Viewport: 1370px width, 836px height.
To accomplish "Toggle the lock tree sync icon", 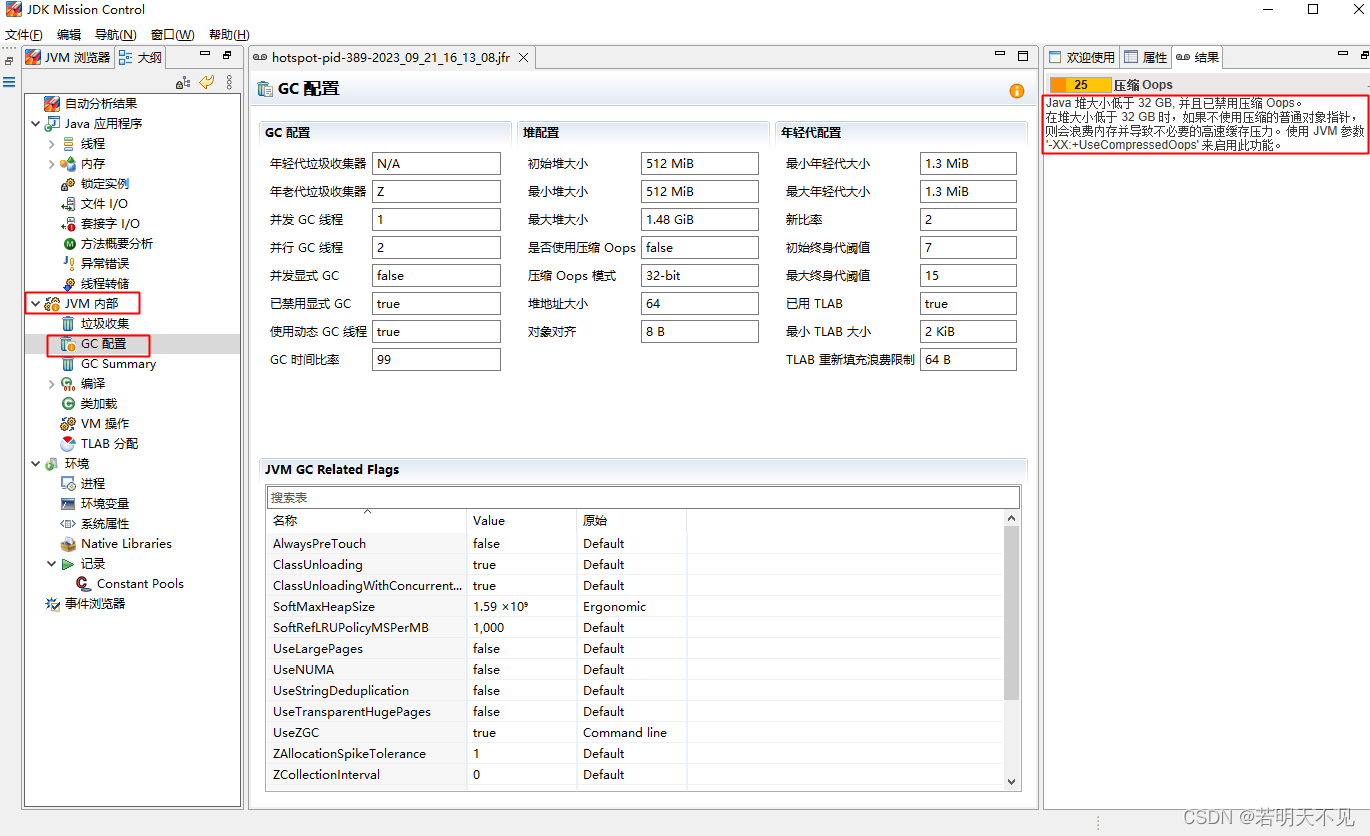I will pos(182,82).
